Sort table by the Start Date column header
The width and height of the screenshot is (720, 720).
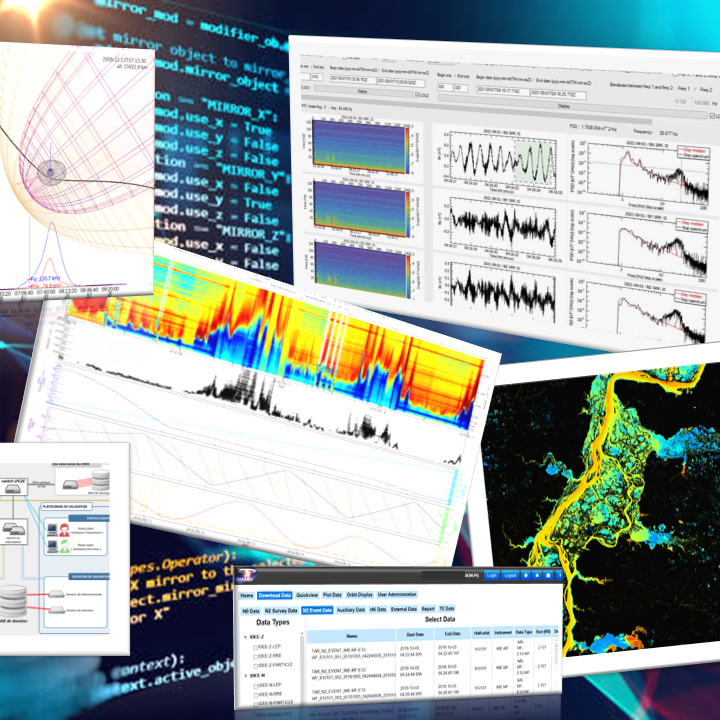coord(415,635)
